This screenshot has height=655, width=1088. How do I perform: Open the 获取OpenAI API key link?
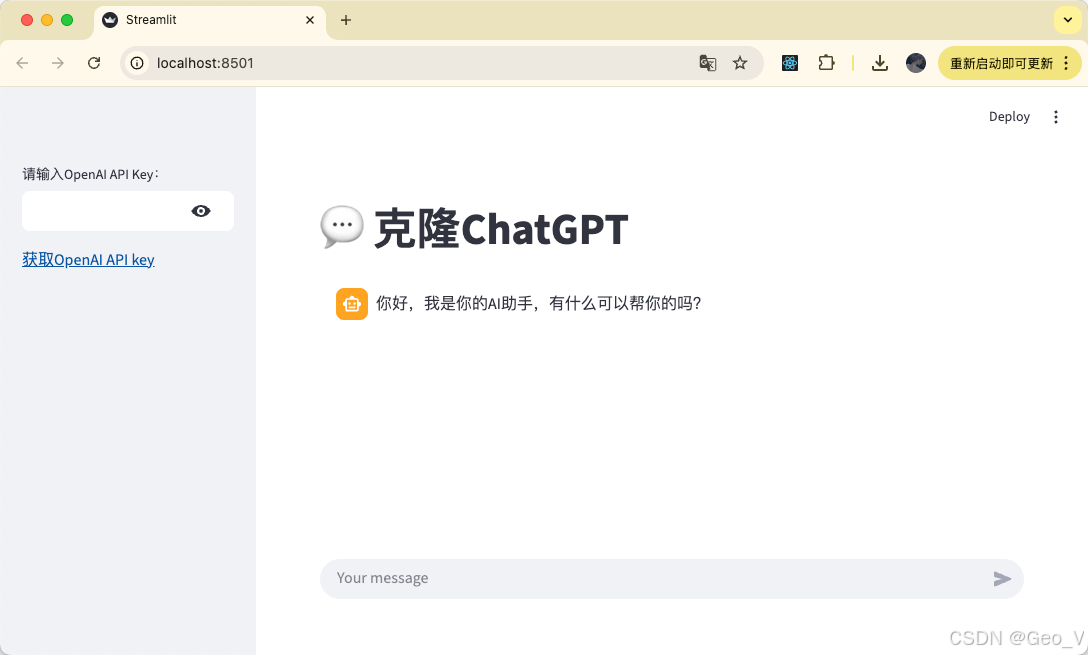88,259
